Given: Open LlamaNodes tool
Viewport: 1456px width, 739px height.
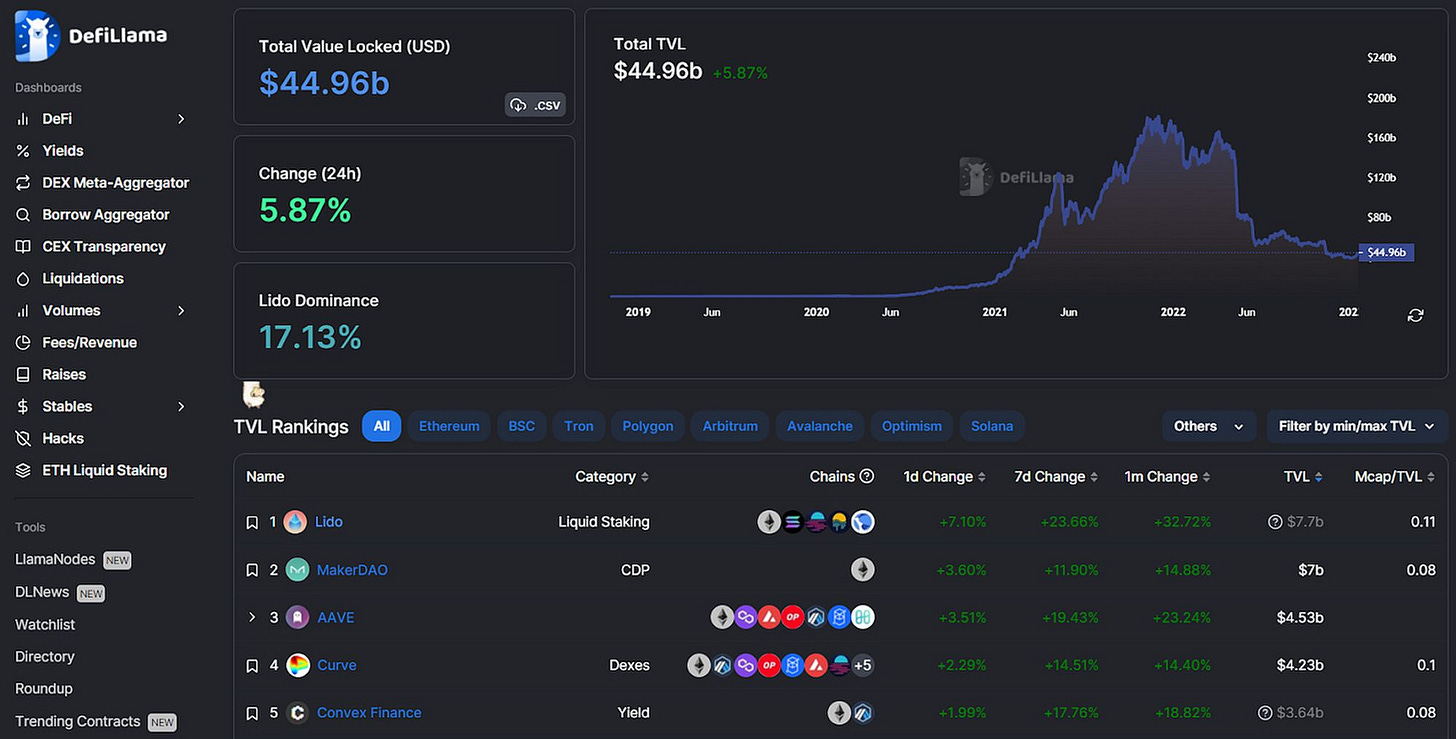Looking at the screenshot, I should [55, 560].
